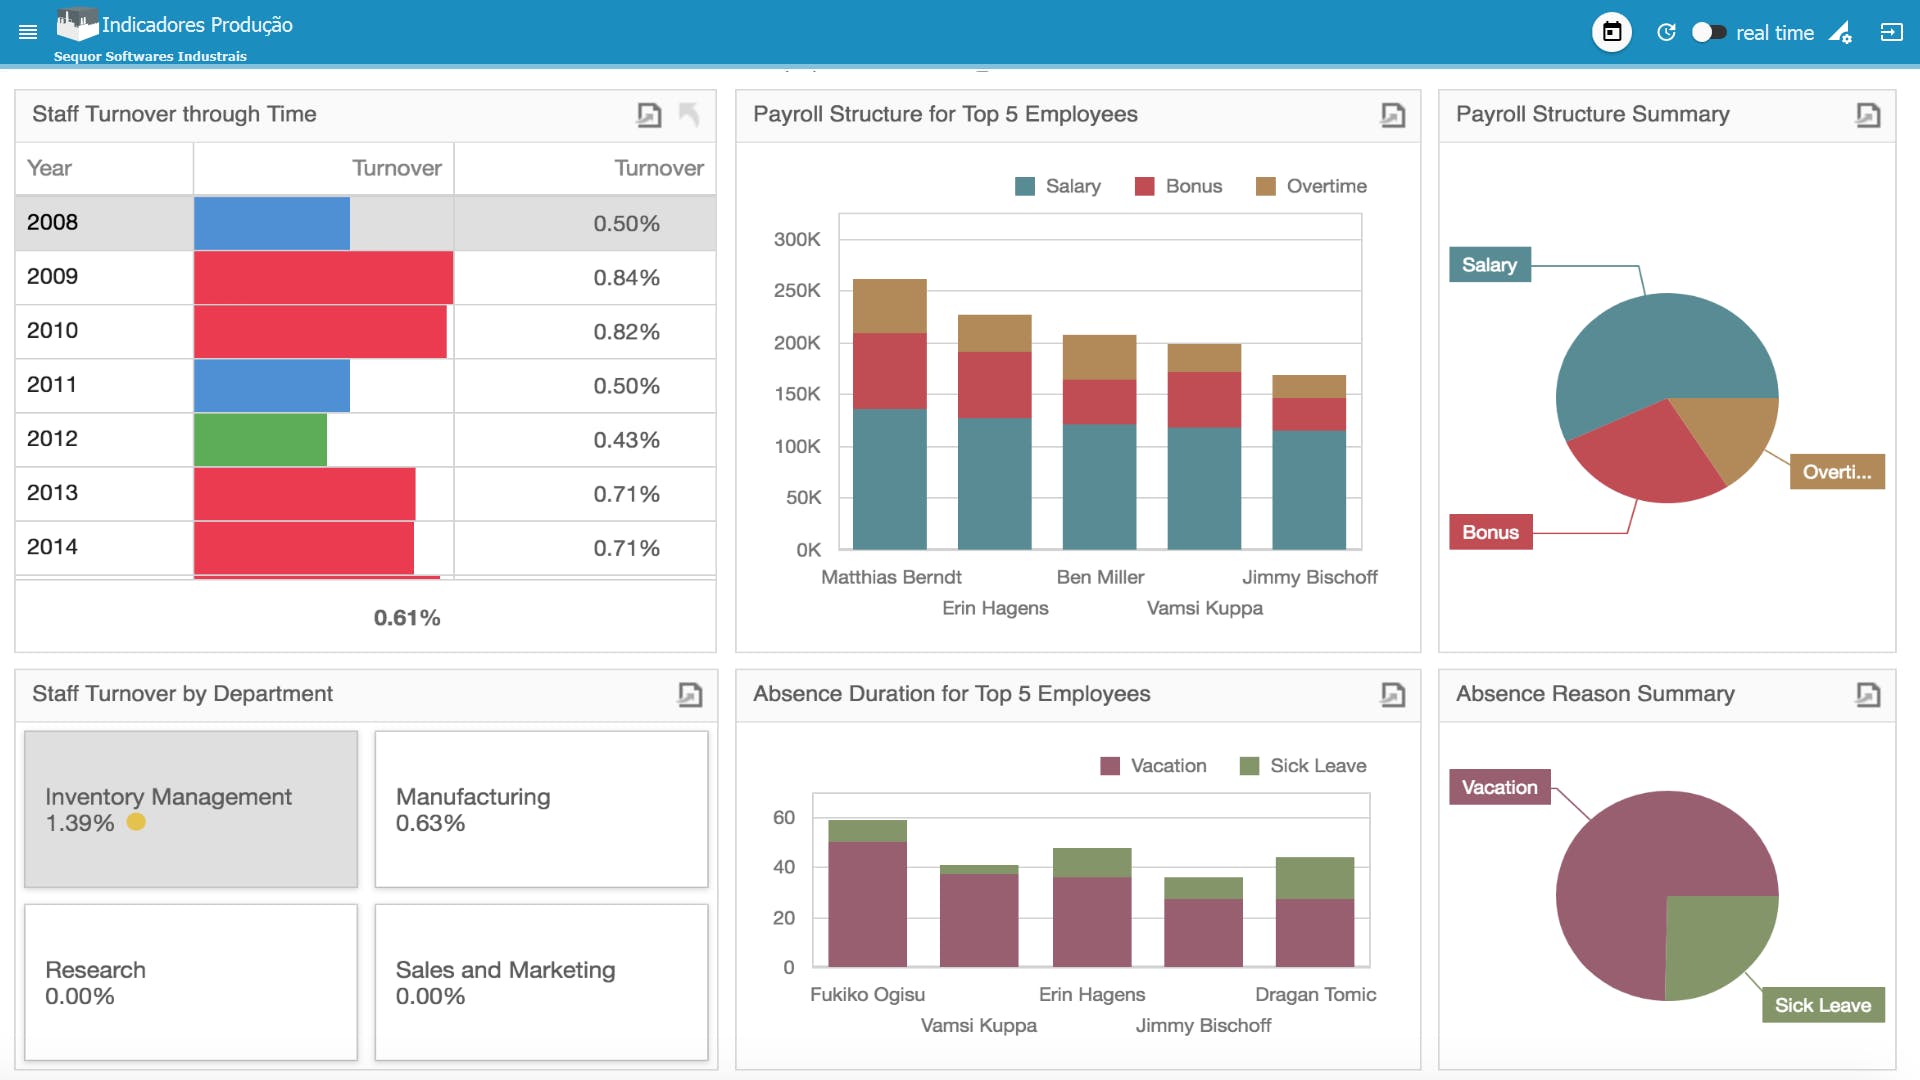Export the Staff Turnover by Department panel
The height and width of the screenshot is (1080, 1920).
[x=690, y=694]
